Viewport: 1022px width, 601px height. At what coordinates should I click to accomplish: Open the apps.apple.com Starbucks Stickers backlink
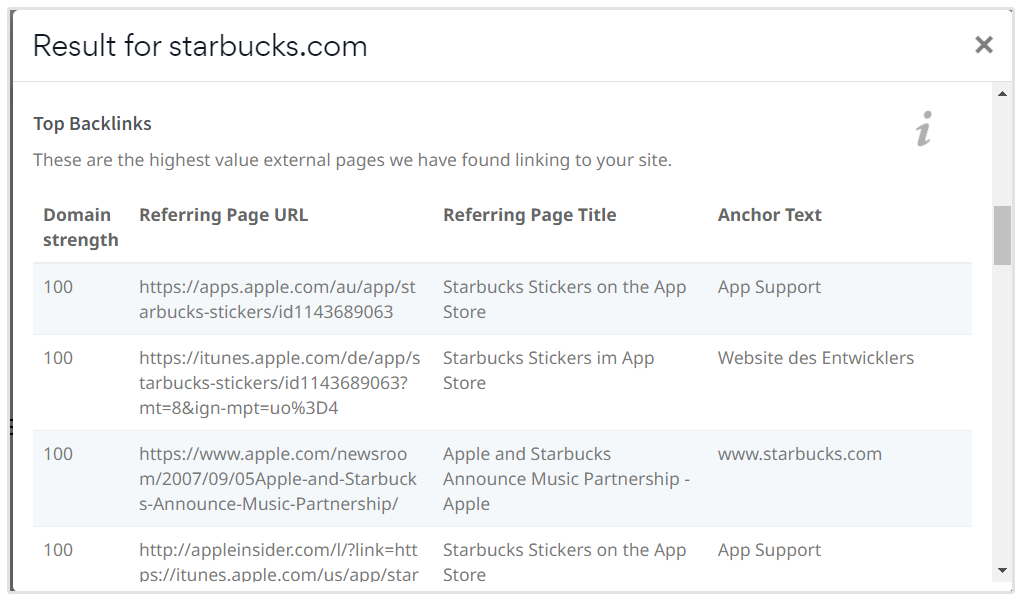tap(276, 298)
